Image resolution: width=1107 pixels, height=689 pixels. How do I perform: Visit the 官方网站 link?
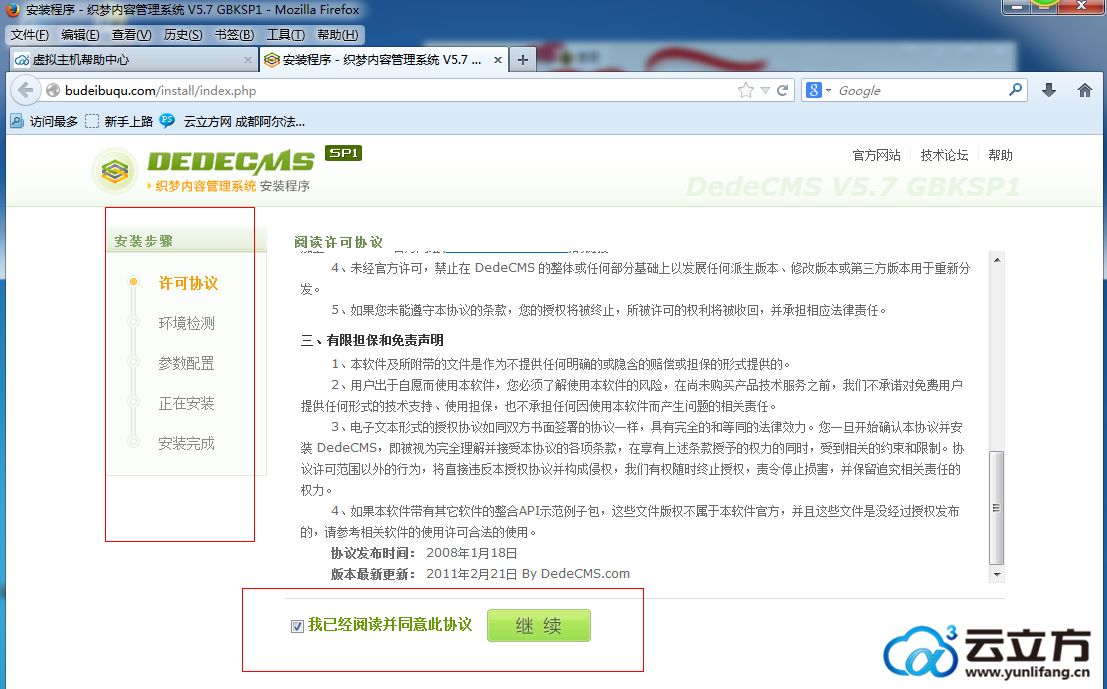(876, 155)
